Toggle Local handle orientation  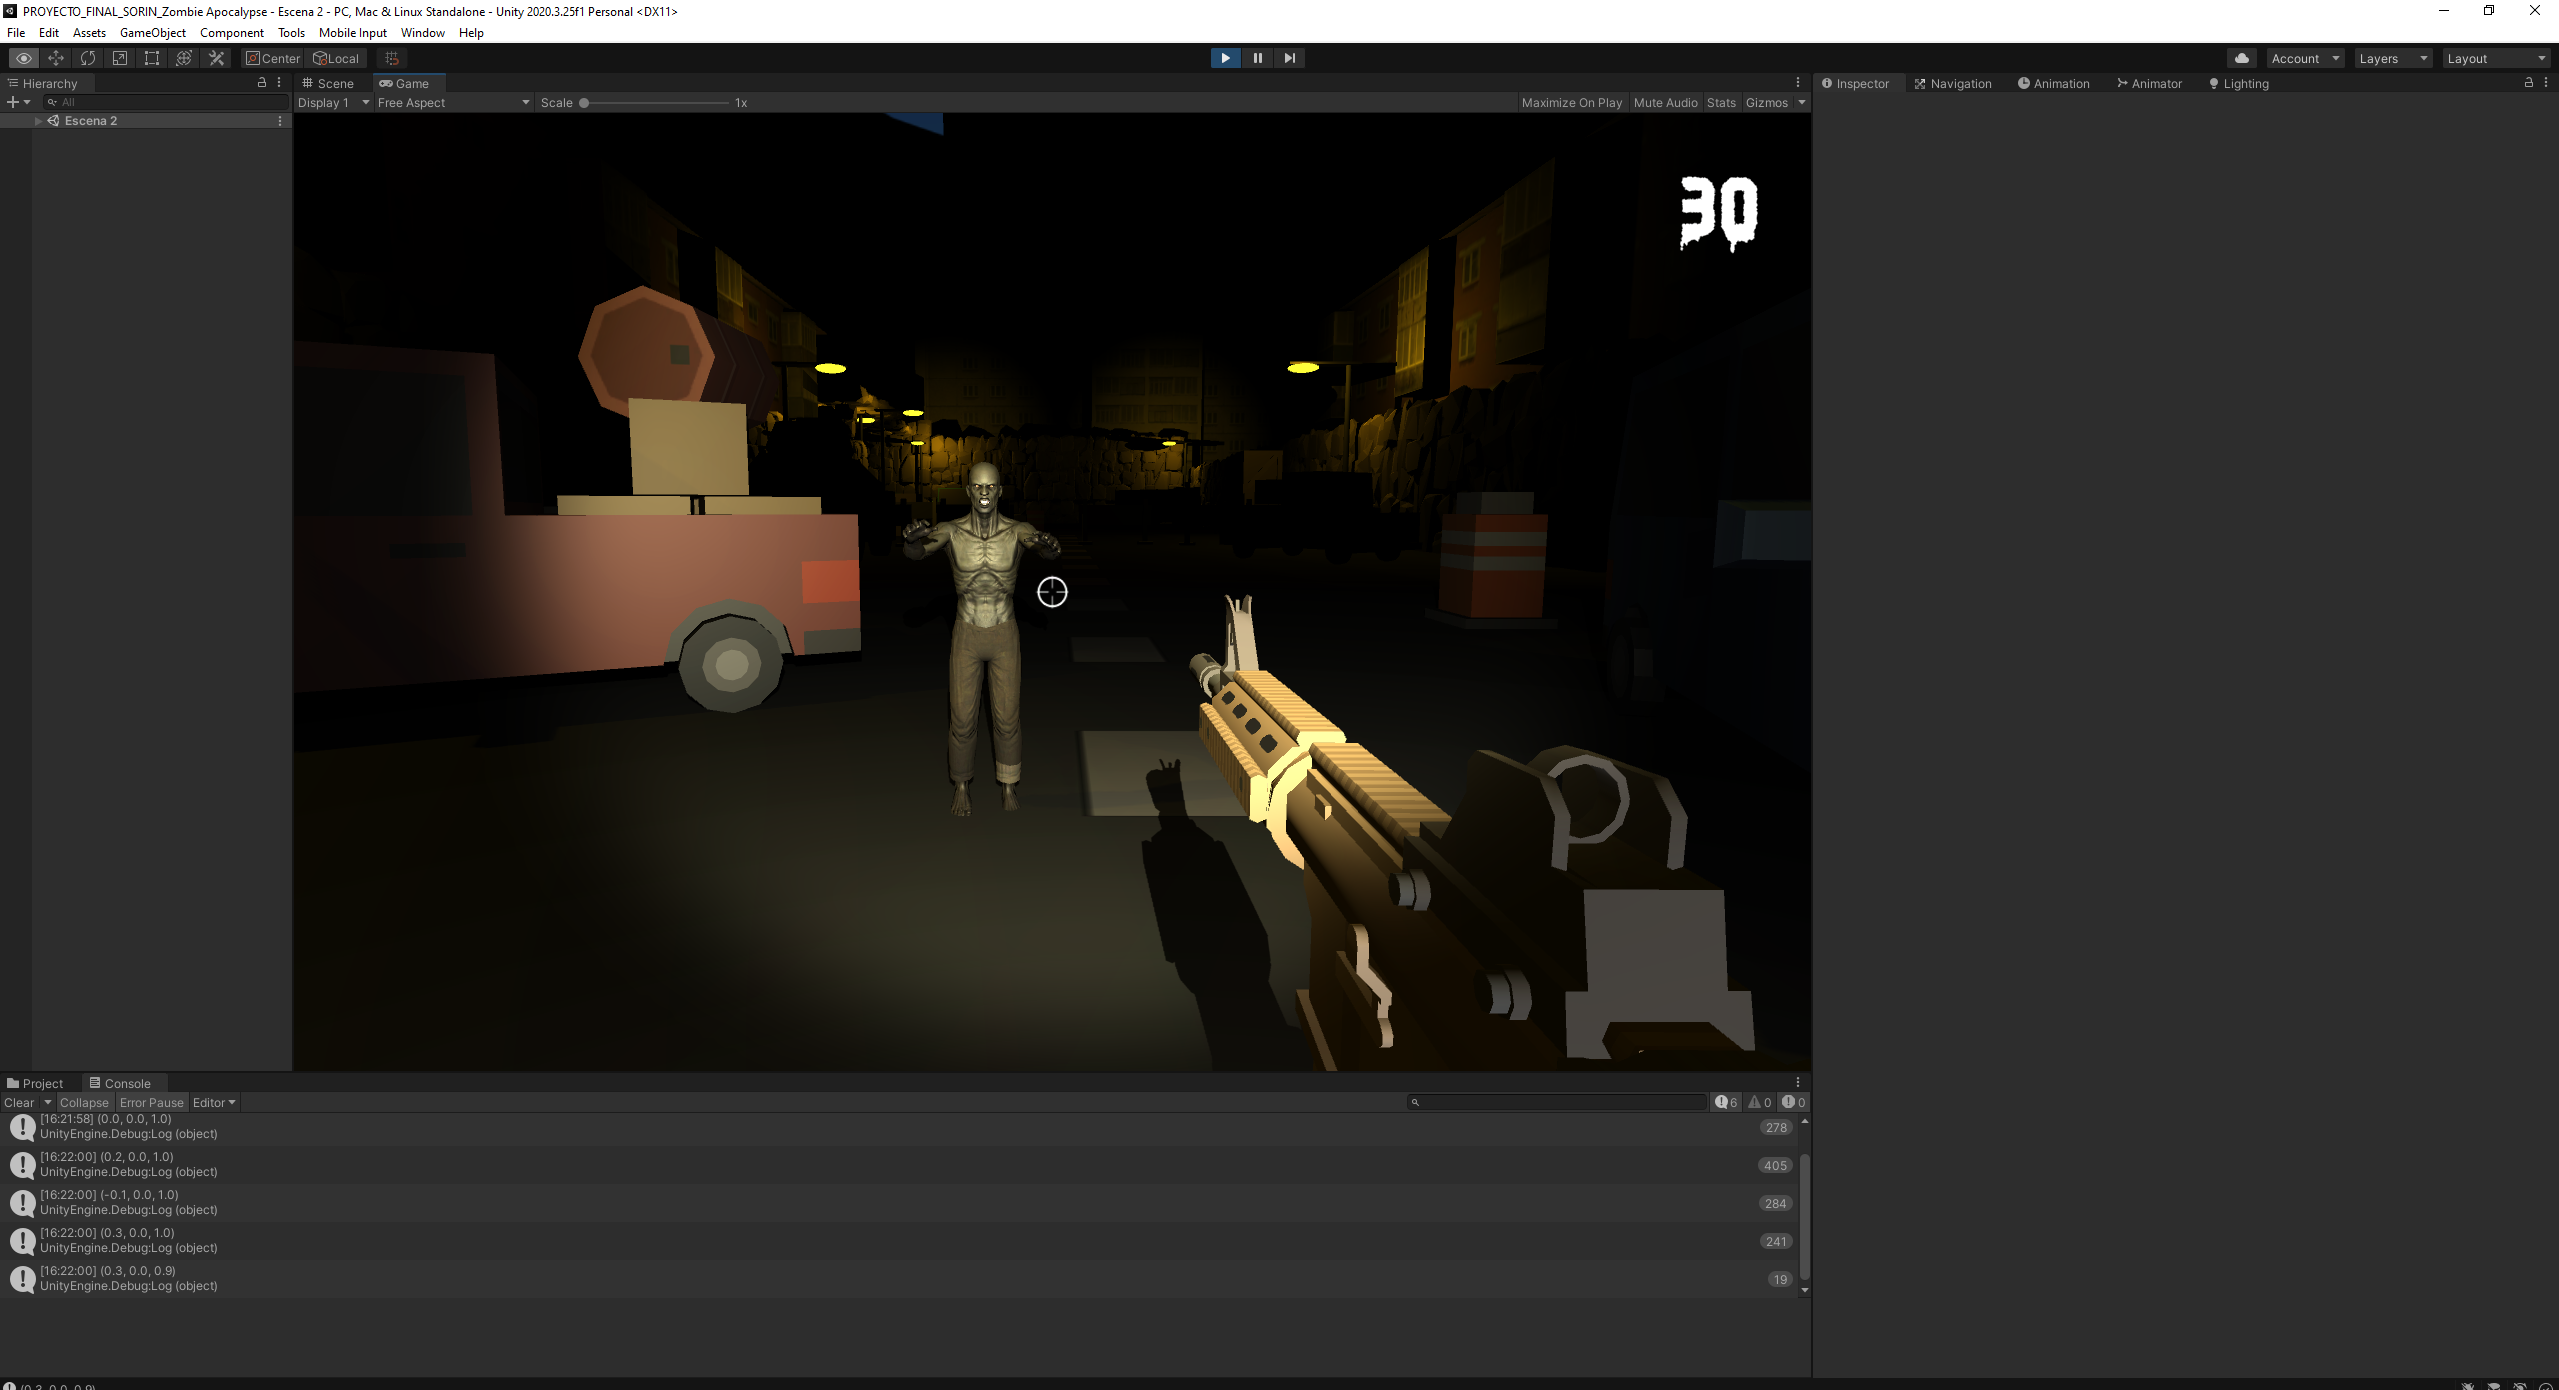(x=336, y=58)
